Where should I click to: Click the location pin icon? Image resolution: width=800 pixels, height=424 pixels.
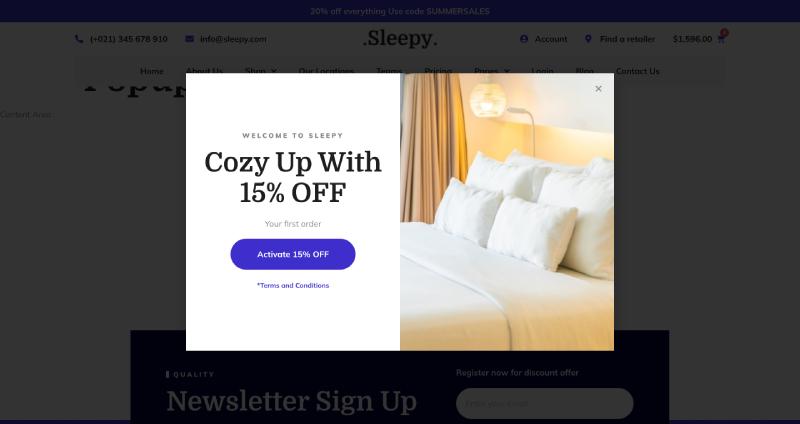coord(588,39)
